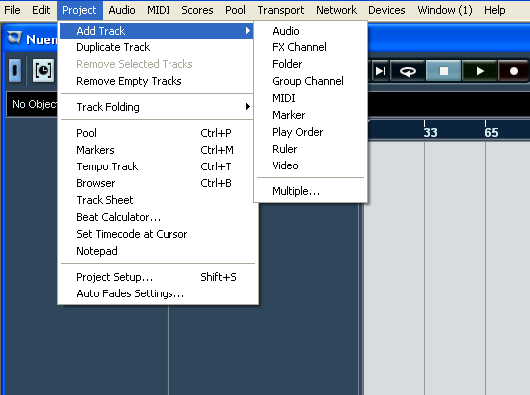The width and height of the screenshot is (530, 395).
Task: Click the go to end button
Action: click(381, 71)
